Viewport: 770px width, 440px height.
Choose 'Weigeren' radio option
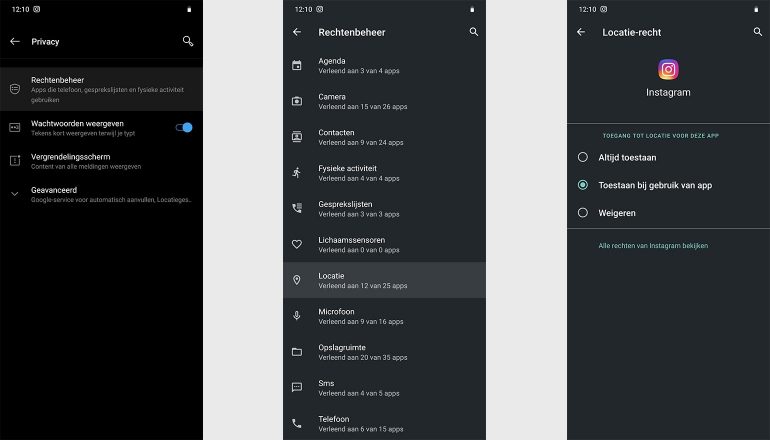point(583,213)
